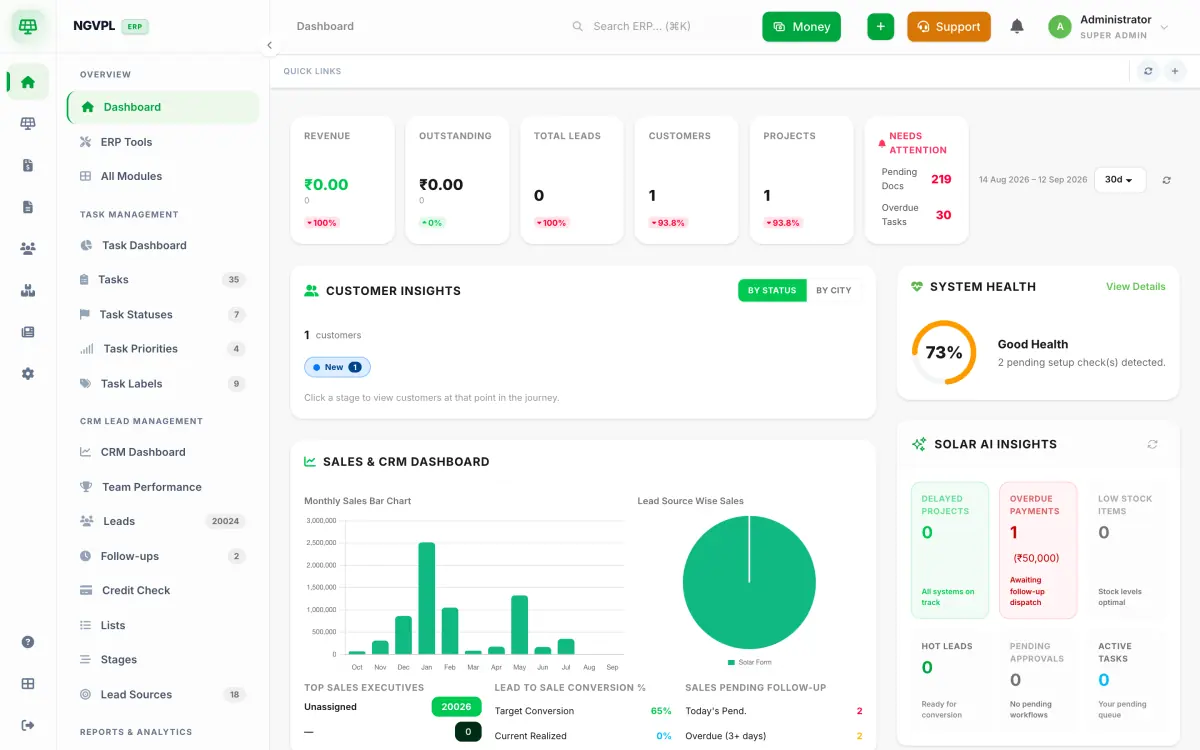The height and width of the screenshot is (750, 1200).
Task: Collapse the sidebar with the chevron
Action: (x=269, y=45)
